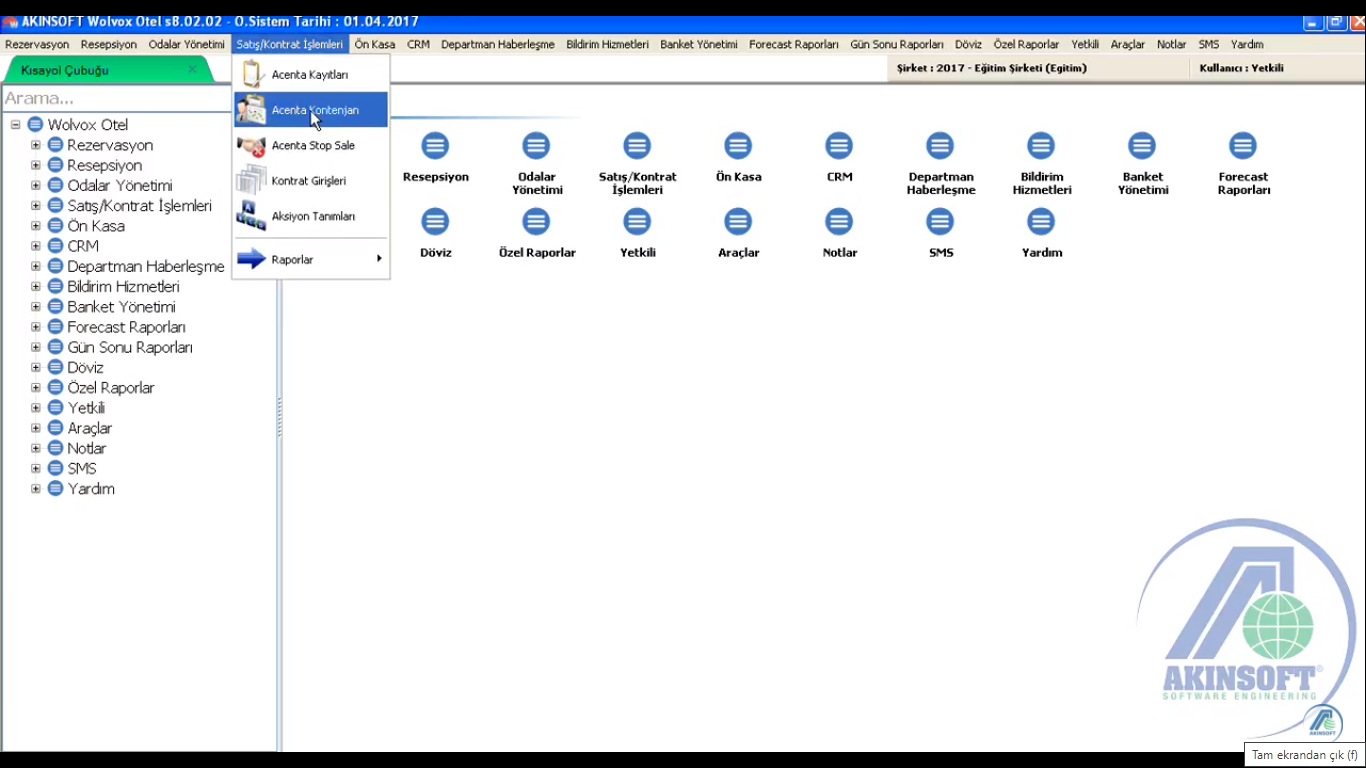Select Döviz in the tree
Viewport: 1366px width, 768px height.
coord(85,367)
